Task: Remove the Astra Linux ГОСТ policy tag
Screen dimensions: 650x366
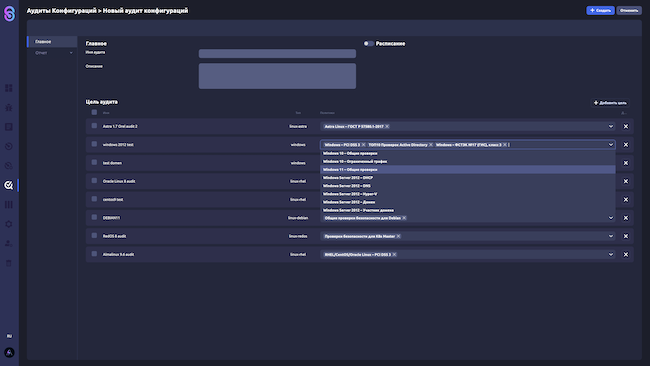Action: coord(387,126)
